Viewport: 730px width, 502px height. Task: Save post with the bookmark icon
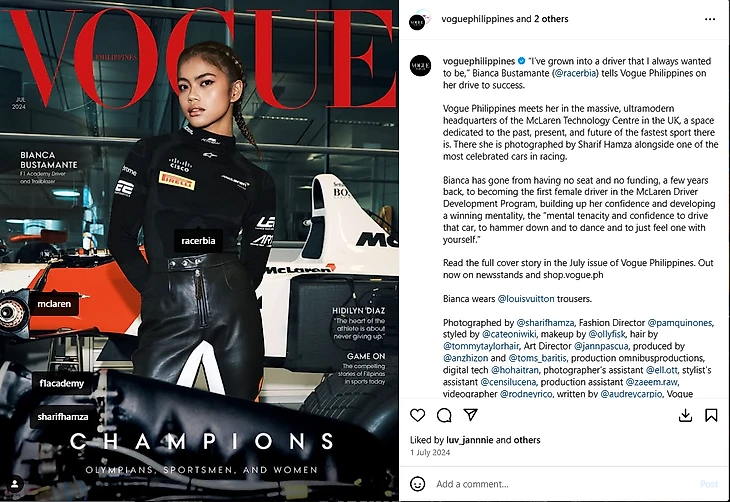(711, 415)
